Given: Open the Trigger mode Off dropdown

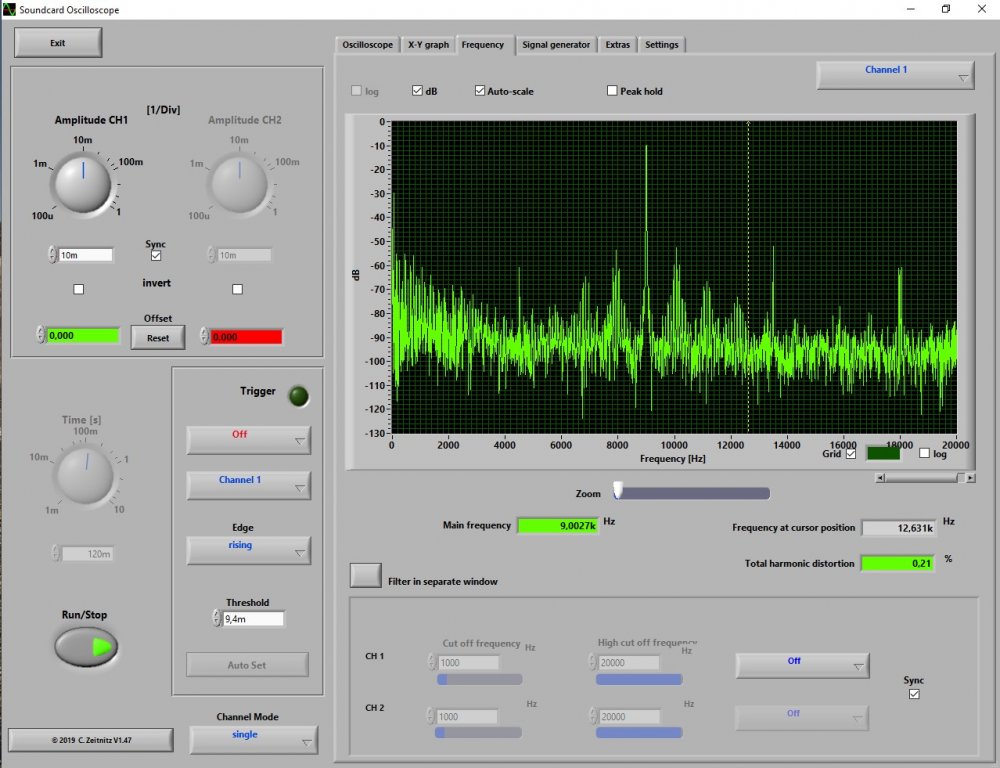Looking at the screenshot, I should [x=248, y=440].
